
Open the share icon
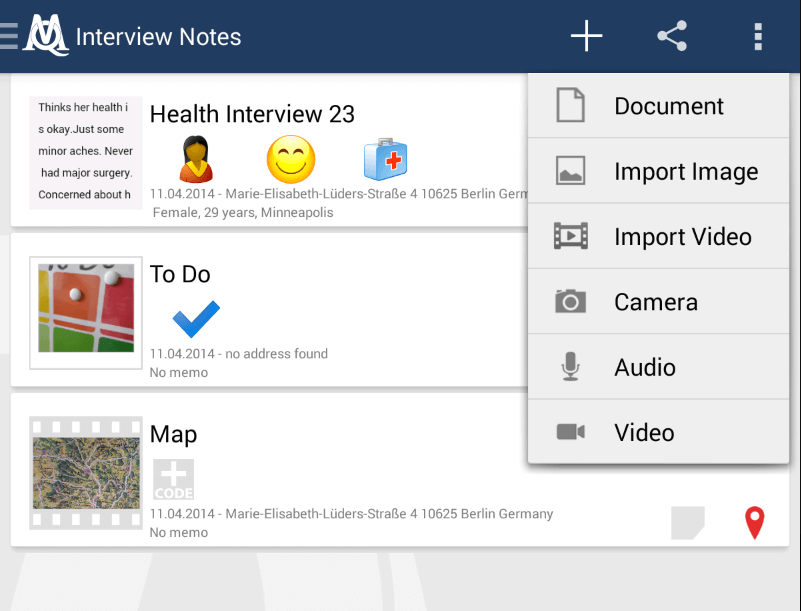(672, 36)
